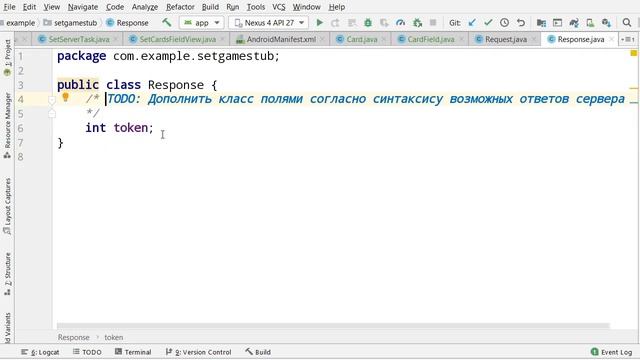Open the AVD Manager icon
Viewport: 640px width, 360px height.
click(590, 23)
